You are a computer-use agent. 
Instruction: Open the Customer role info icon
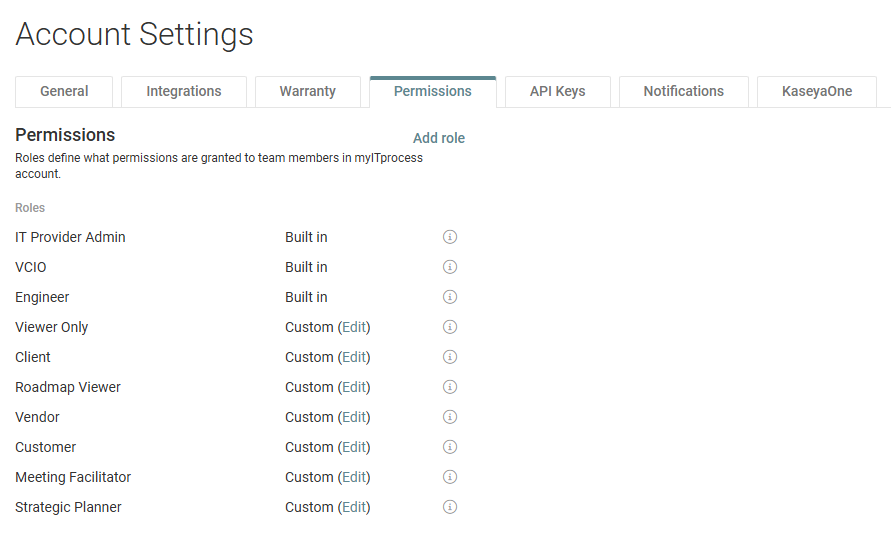click(450, 447)
